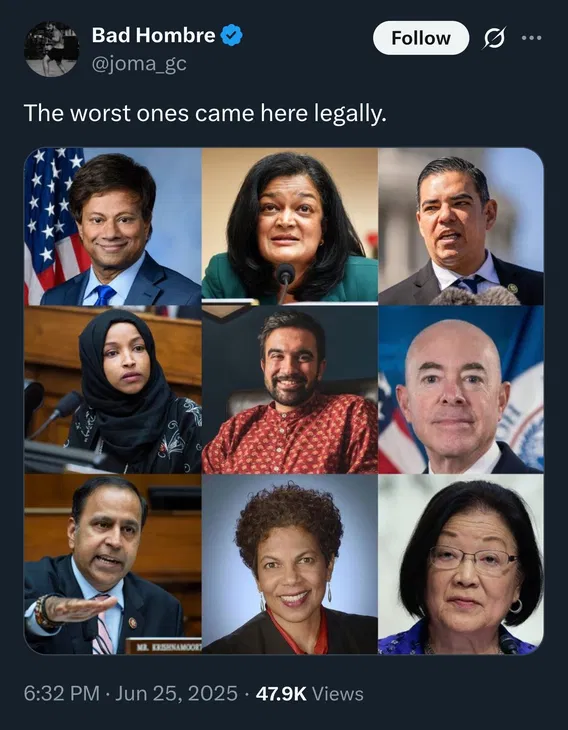Viewport: 568px width, 730px height.
Task: Open photo of woman in green jacket
Action: click(290, 226)
